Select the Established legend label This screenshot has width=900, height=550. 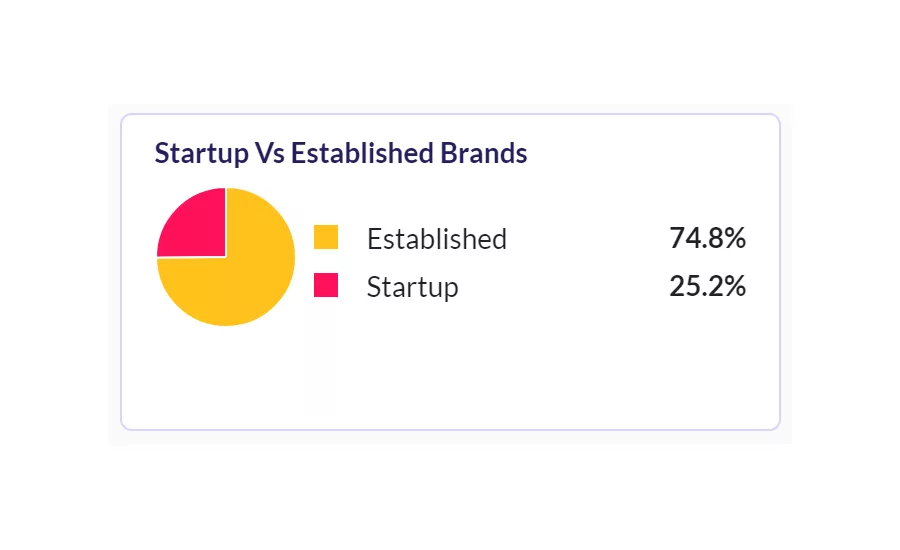[437, 238]
